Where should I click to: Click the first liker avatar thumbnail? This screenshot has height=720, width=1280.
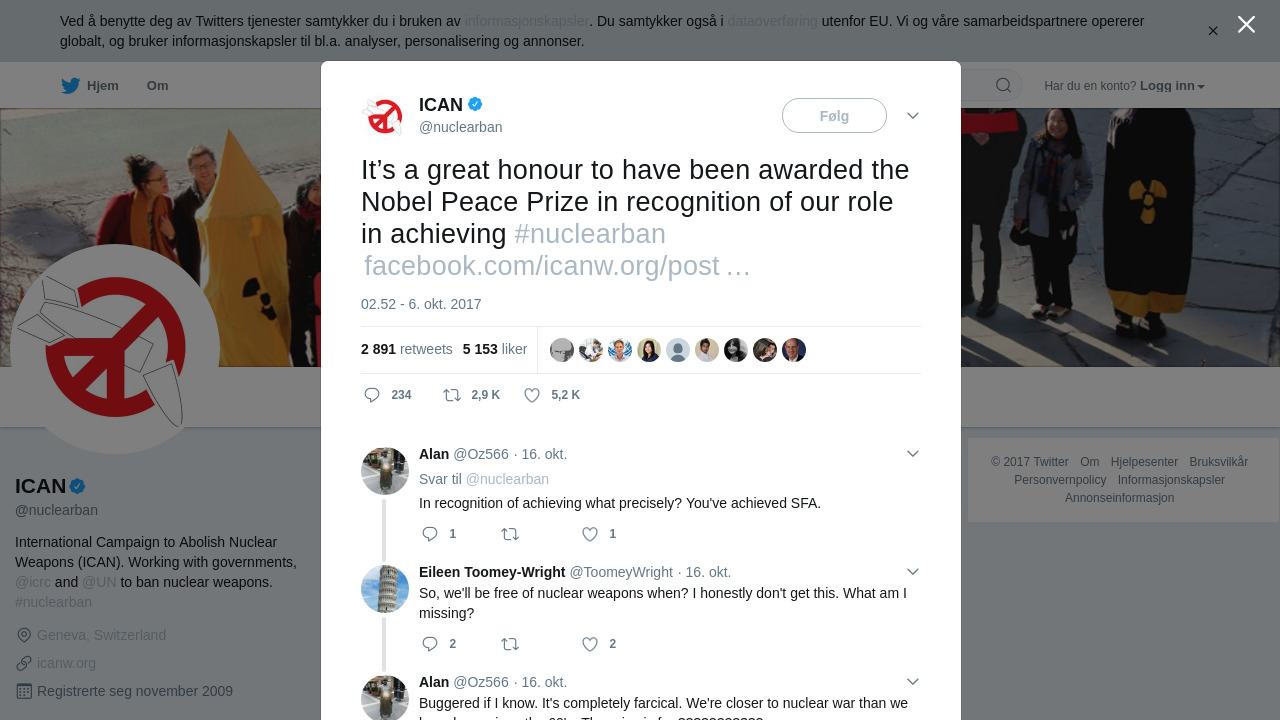[x=562, y=350]
